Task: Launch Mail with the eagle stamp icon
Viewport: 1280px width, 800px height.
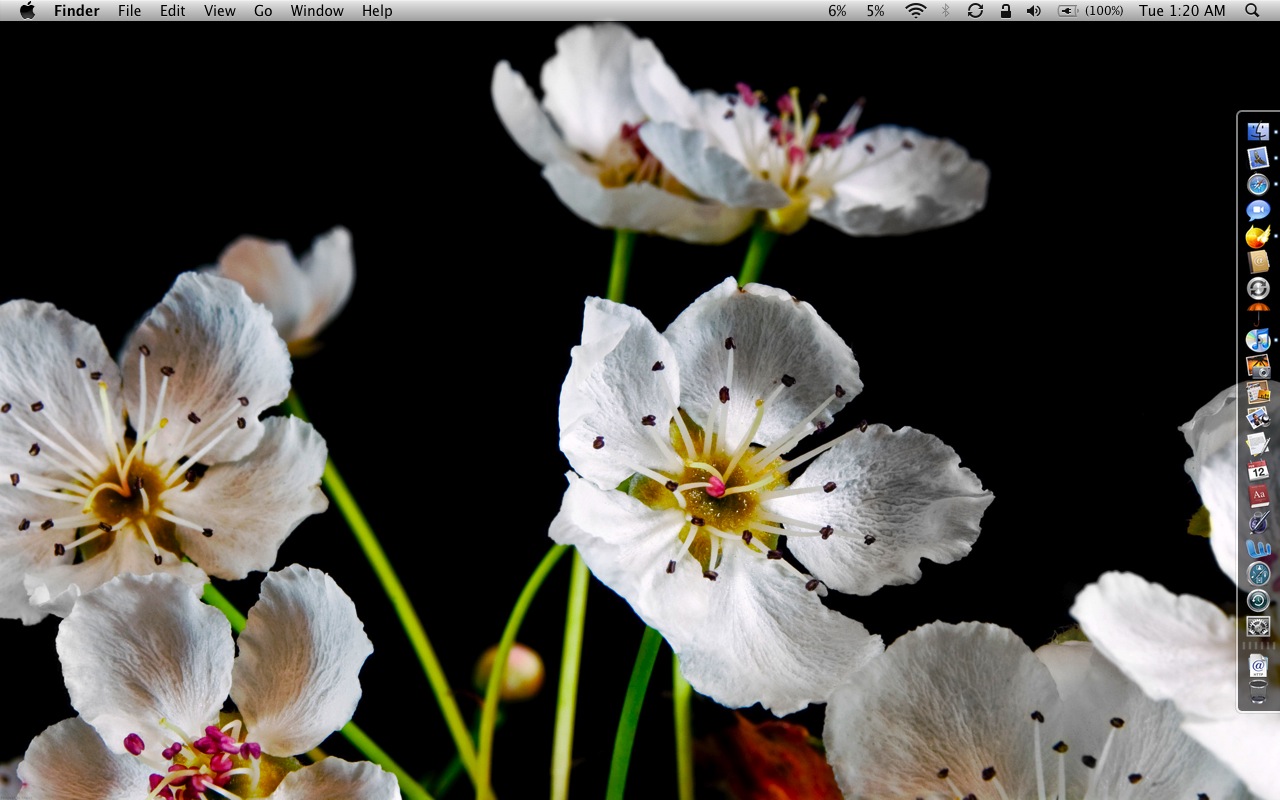Action: (x=1258, y=158)
